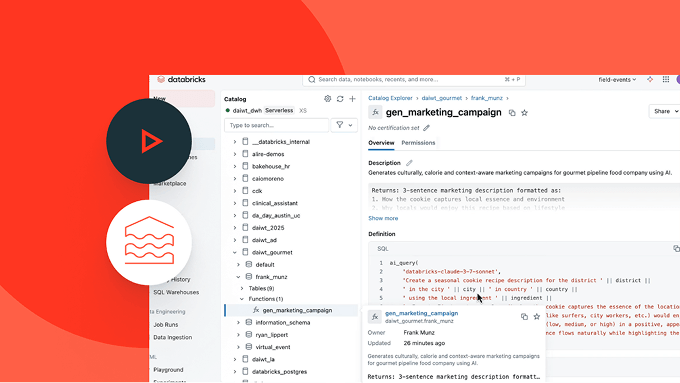Click the fx icon in hover card
Image resolution: width=680 pixels, height=383 pixels.
(x=374, y=317)
